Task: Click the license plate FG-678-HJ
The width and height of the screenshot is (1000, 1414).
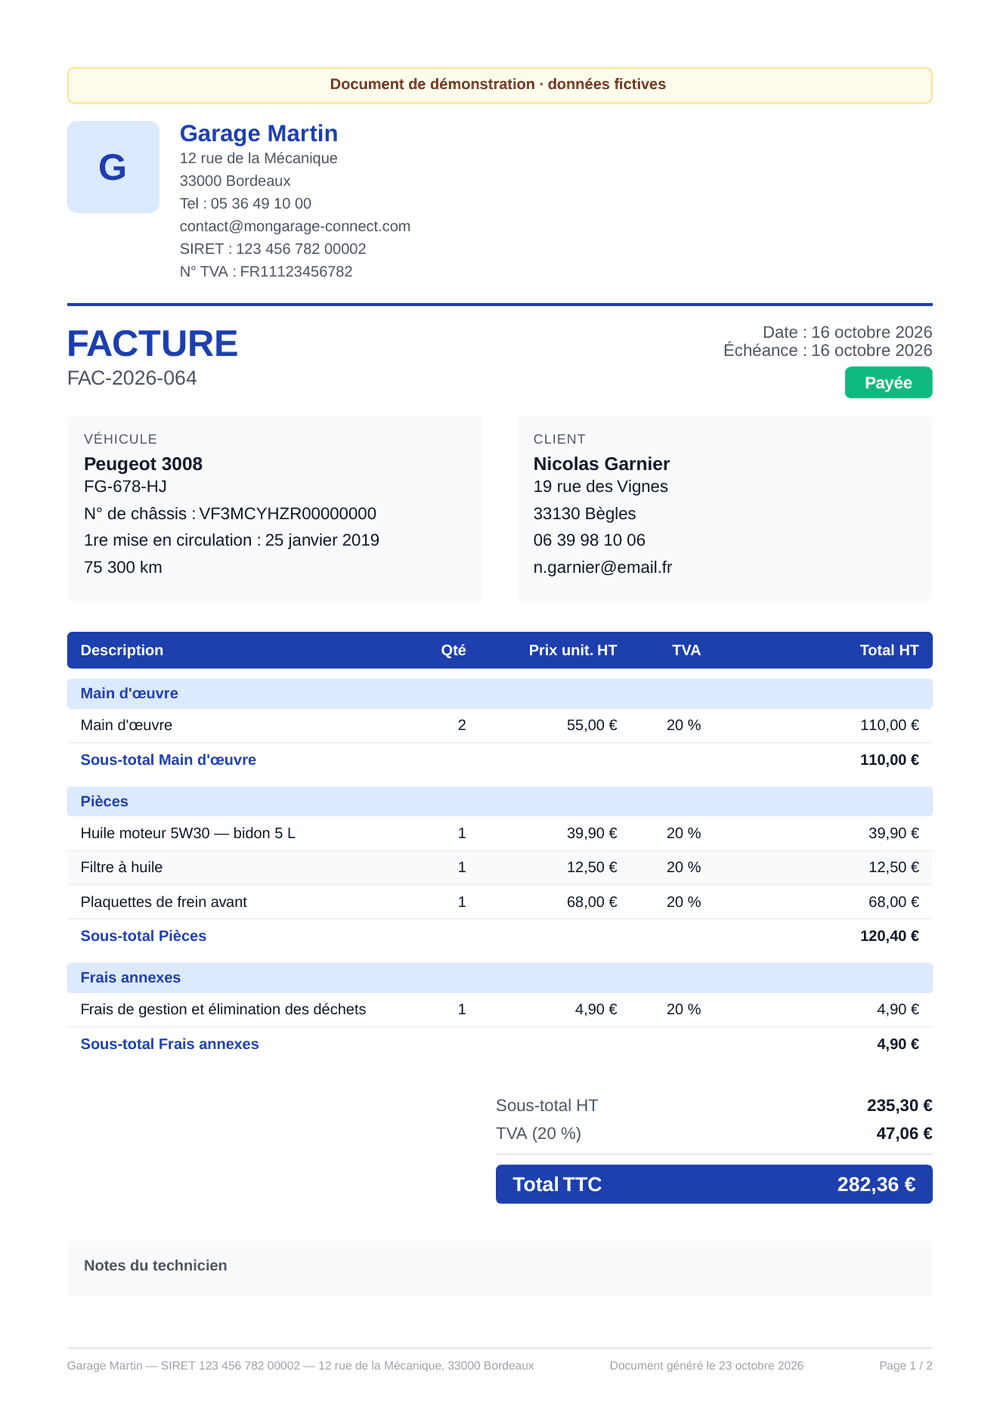Action: coord(125,487)
